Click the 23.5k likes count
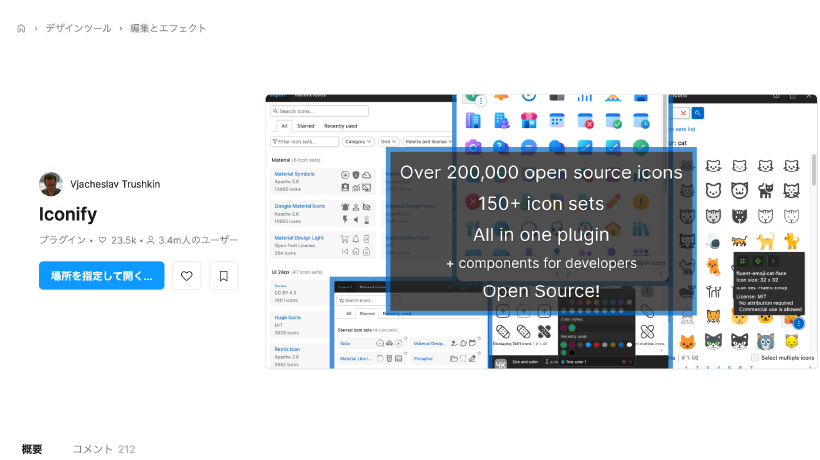Screen dimensions: 820x460 [x=118, y=240]
